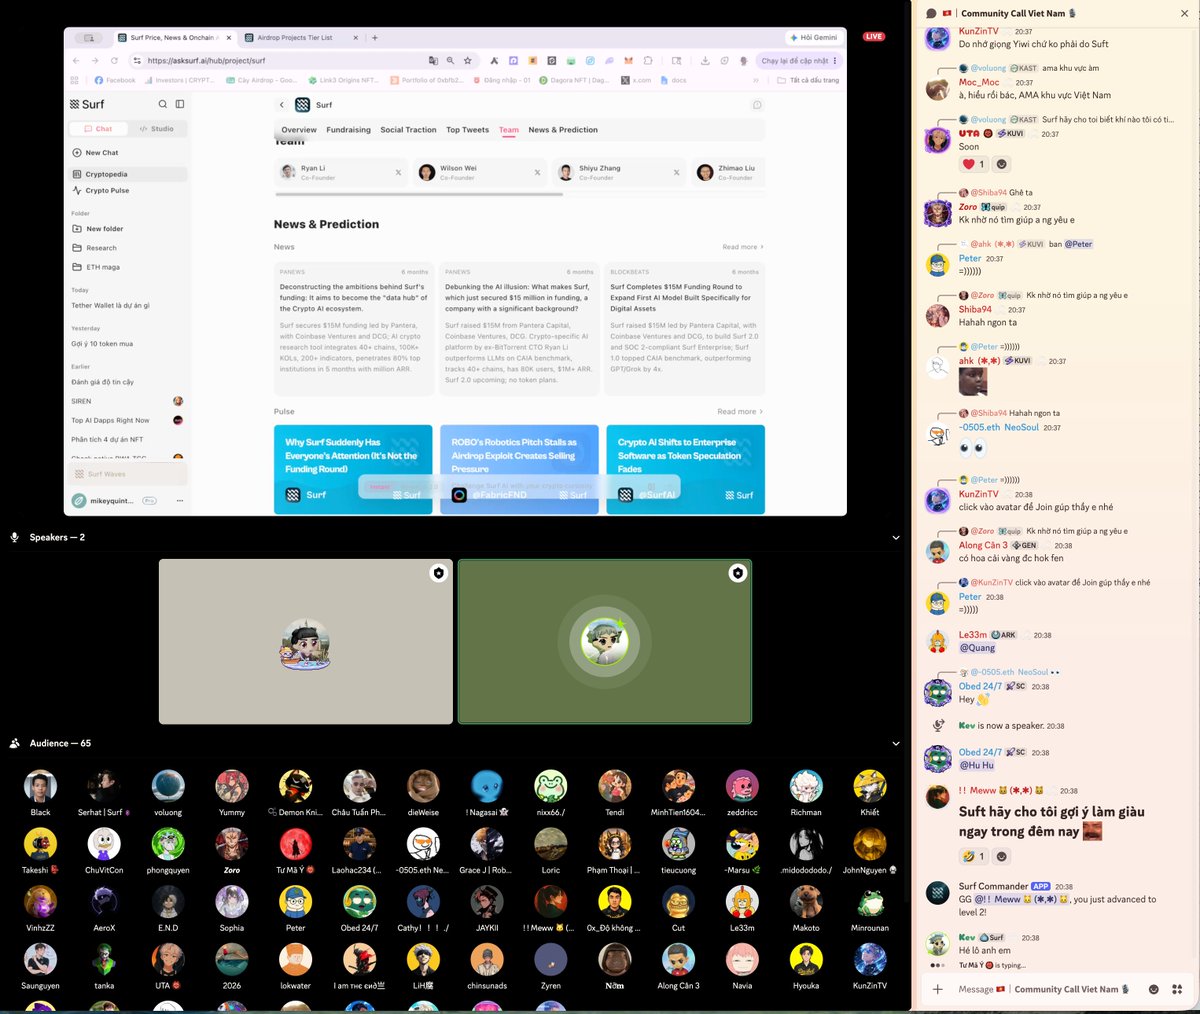Add reaction next to heart on Soon message
Image resolution: width=1200 pixels, height=1014 pixels.
1001,164
